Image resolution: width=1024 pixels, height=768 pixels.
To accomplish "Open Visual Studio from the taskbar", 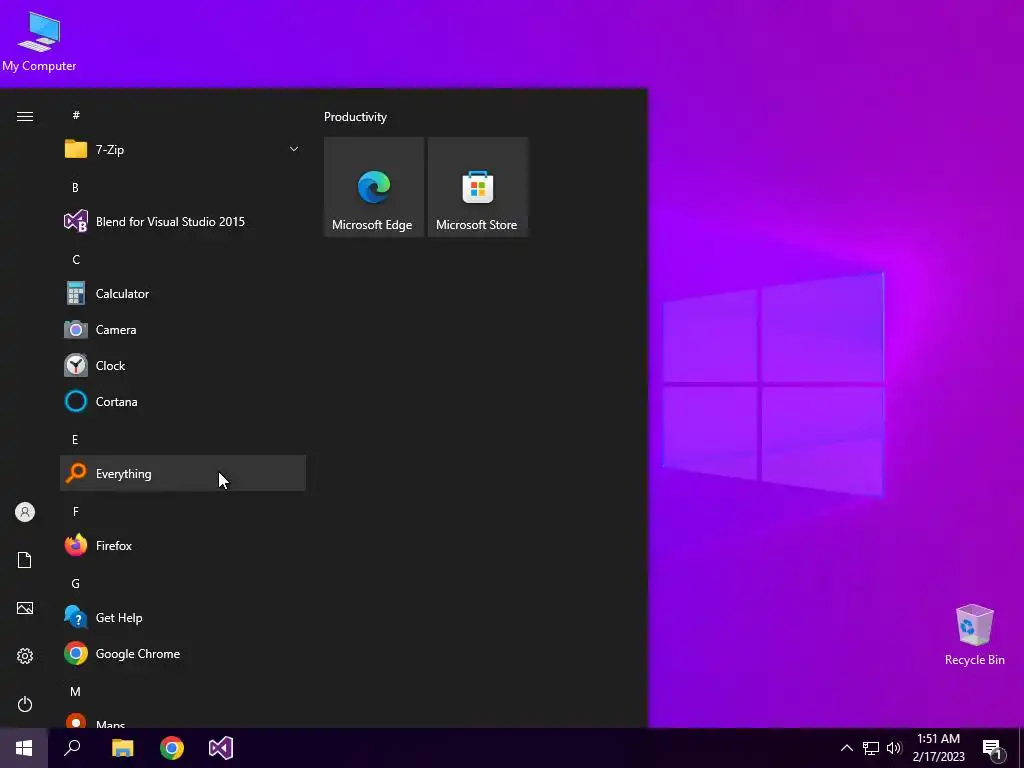I will [x=221, y=748].
